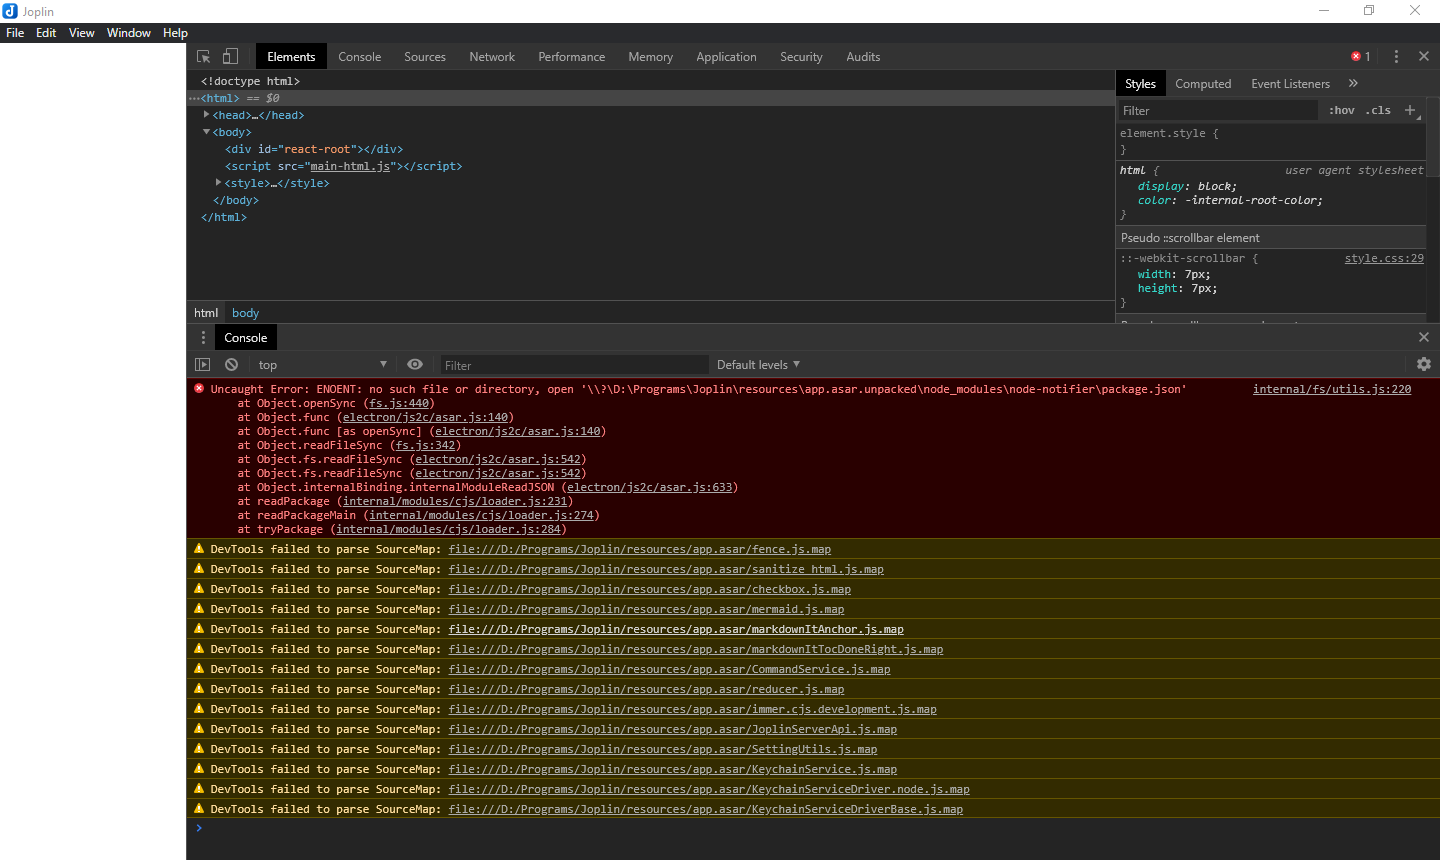Create live expression with eye icon
Viewport: 1440px width, 860px height.
tap(415, 365)
